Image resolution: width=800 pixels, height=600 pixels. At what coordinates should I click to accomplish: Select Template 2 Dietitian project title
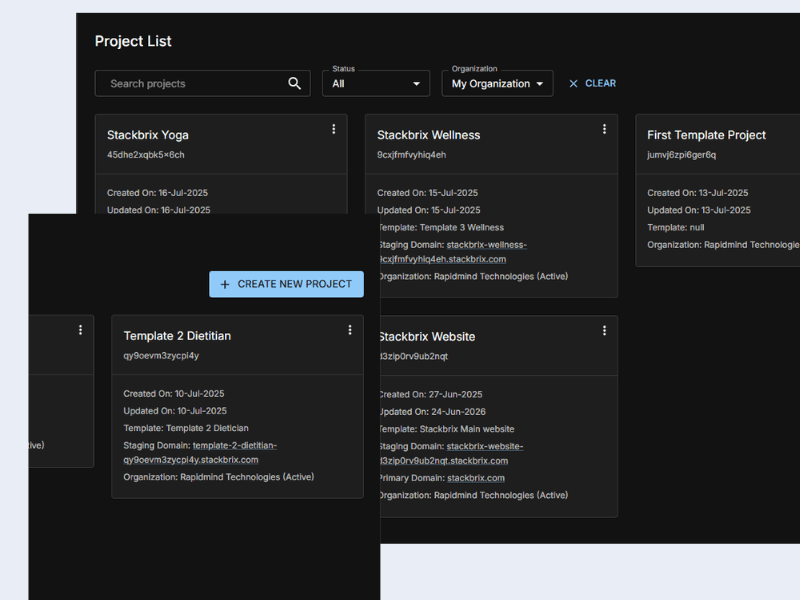pyautogui.click(x=177, y=336)
